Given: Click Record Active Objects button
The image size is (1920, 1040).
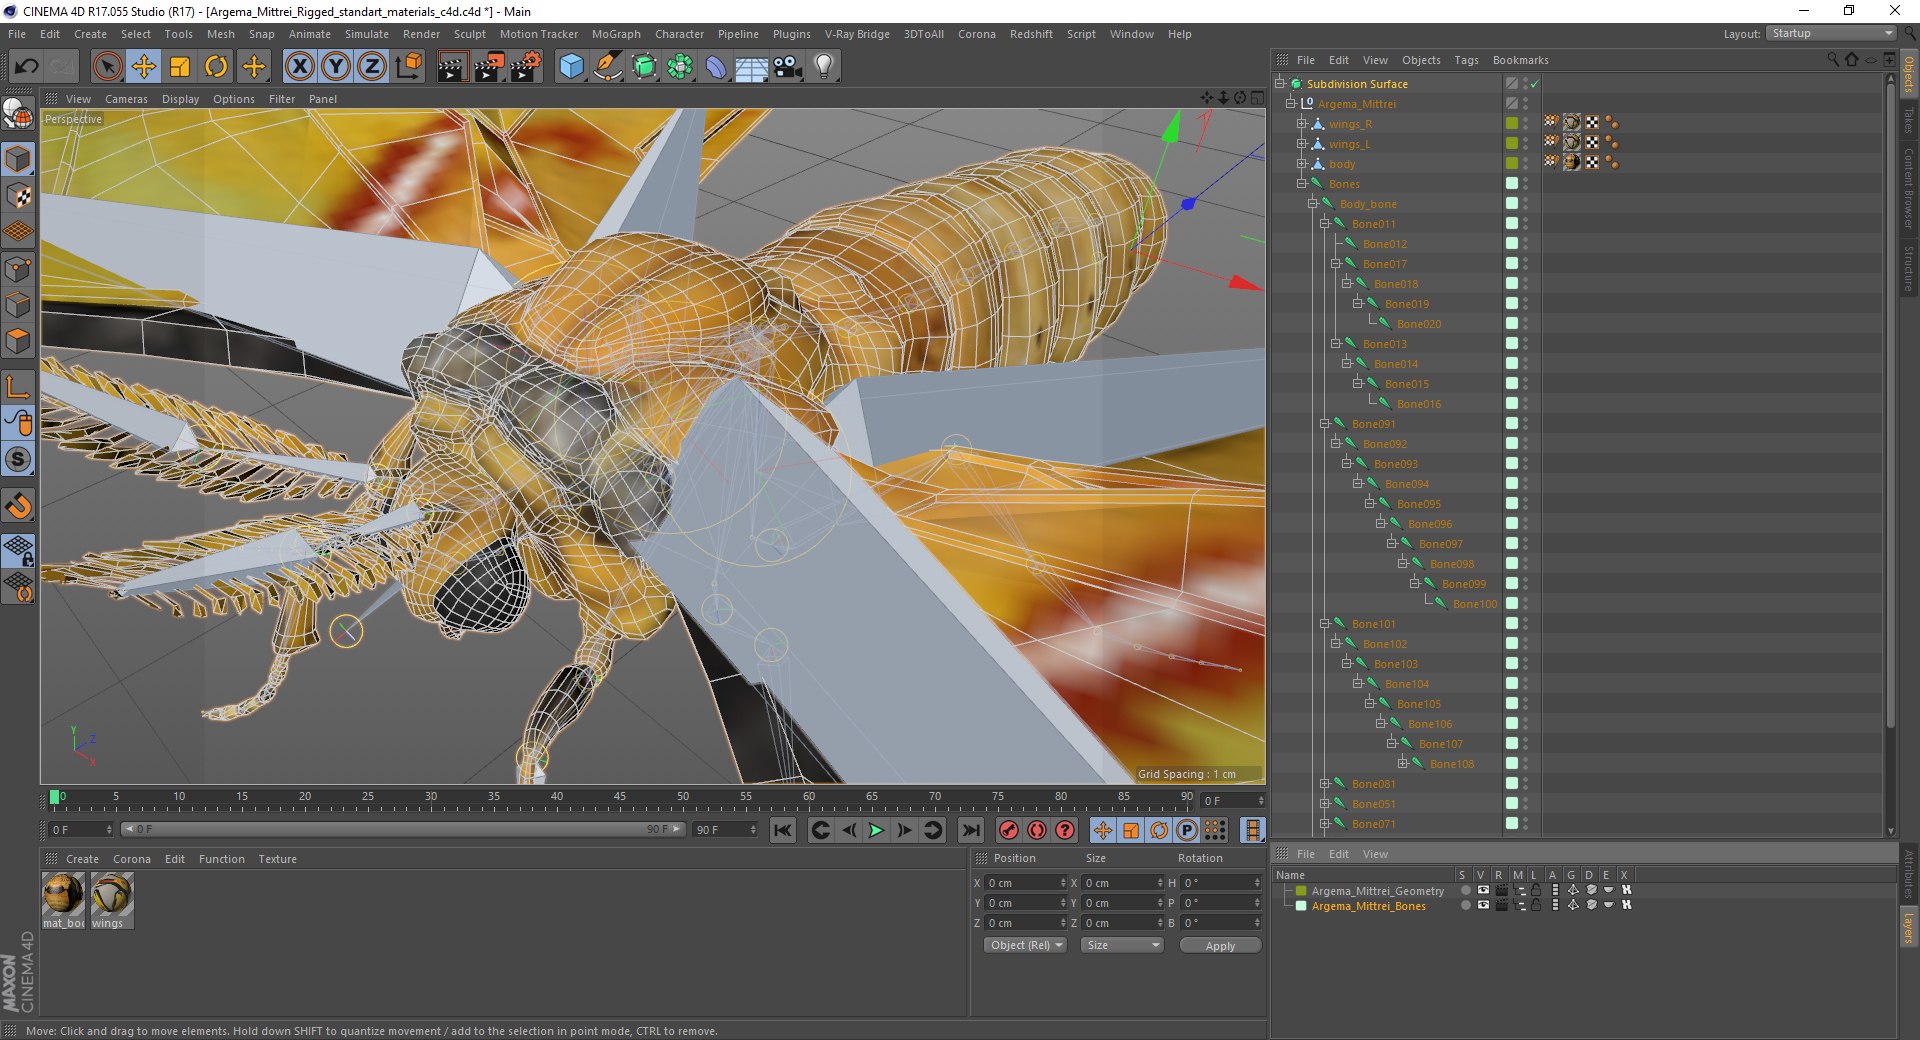Looking at the screenshot, I should tap(1009, 830).
